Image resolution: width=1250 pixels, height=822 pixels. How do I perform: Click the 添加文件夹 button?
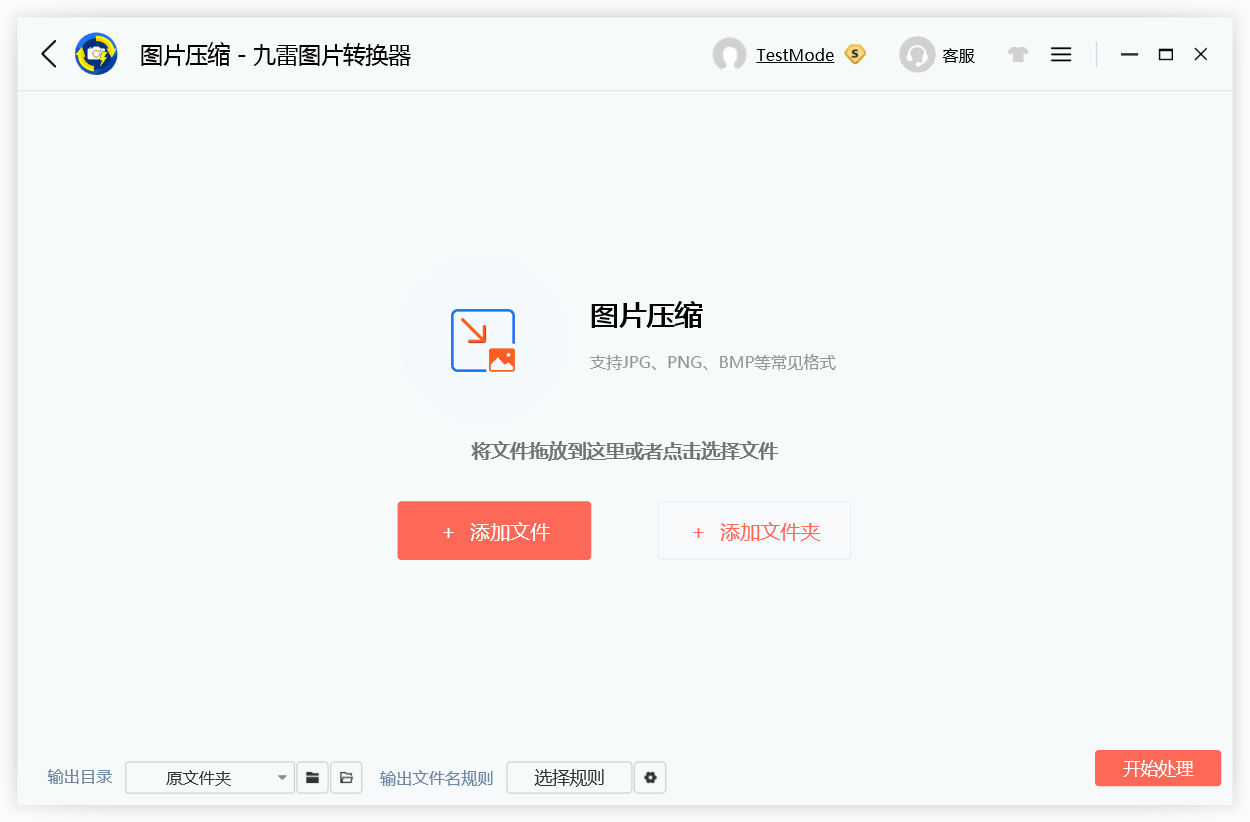click(x=754, y=531)
